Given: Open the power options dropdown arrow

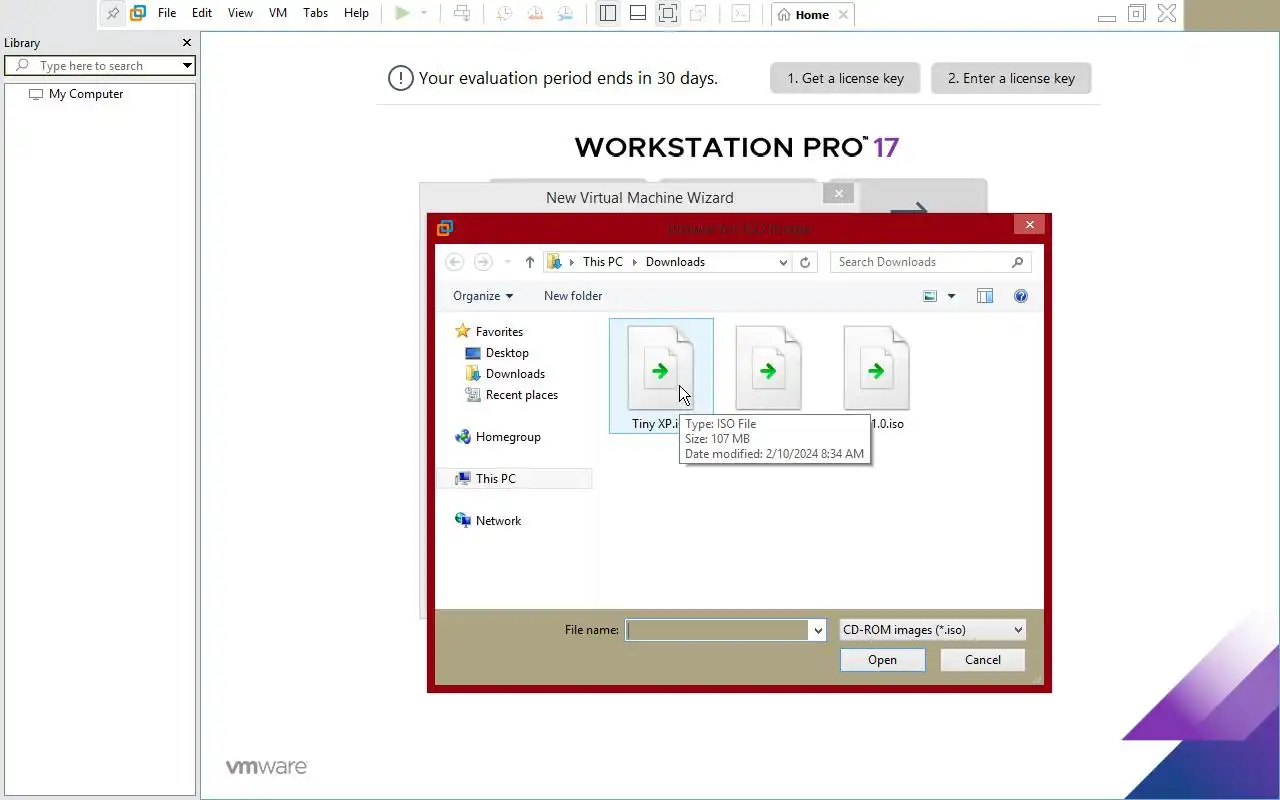Looking at the screenshot, I should [424, 14].
